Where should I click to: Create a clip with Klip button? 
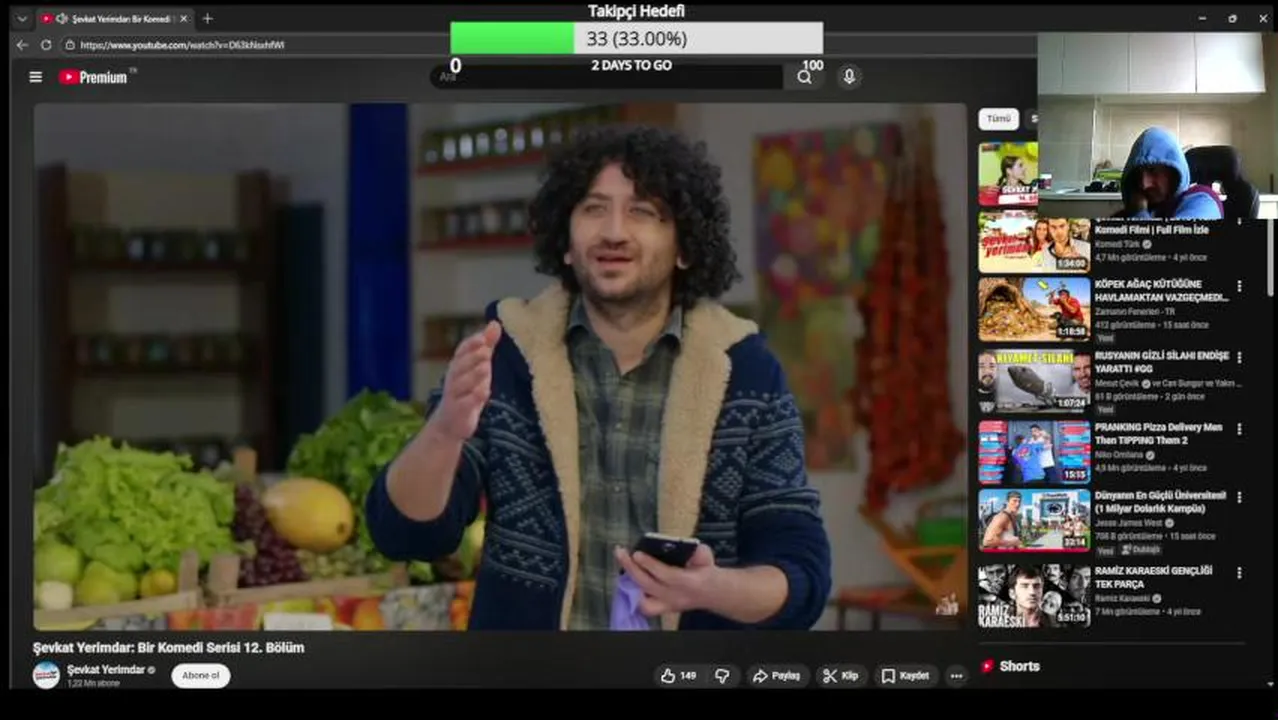click(x=841, y=676)
